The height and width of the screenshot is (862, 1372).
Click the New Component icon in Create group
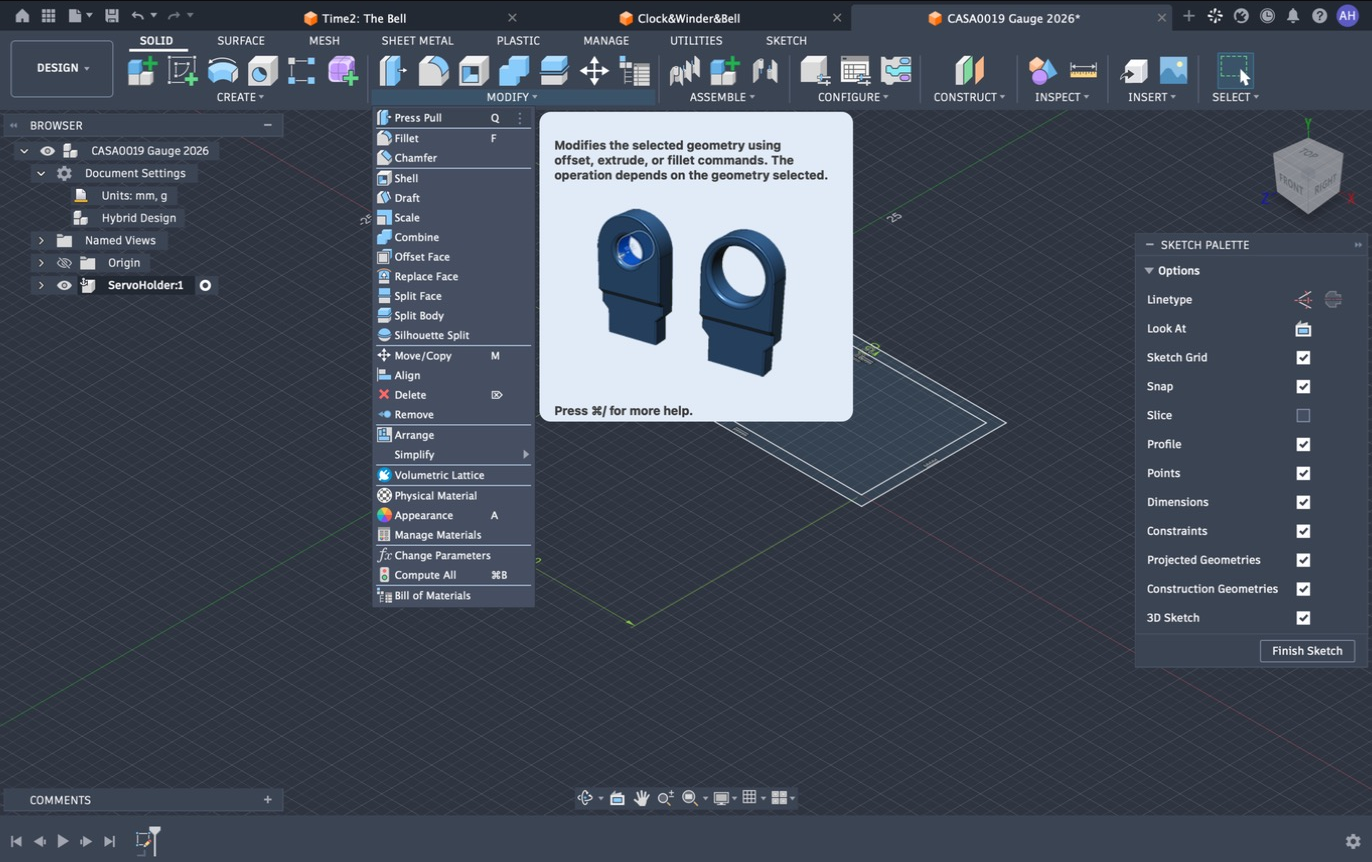[142, 70]
